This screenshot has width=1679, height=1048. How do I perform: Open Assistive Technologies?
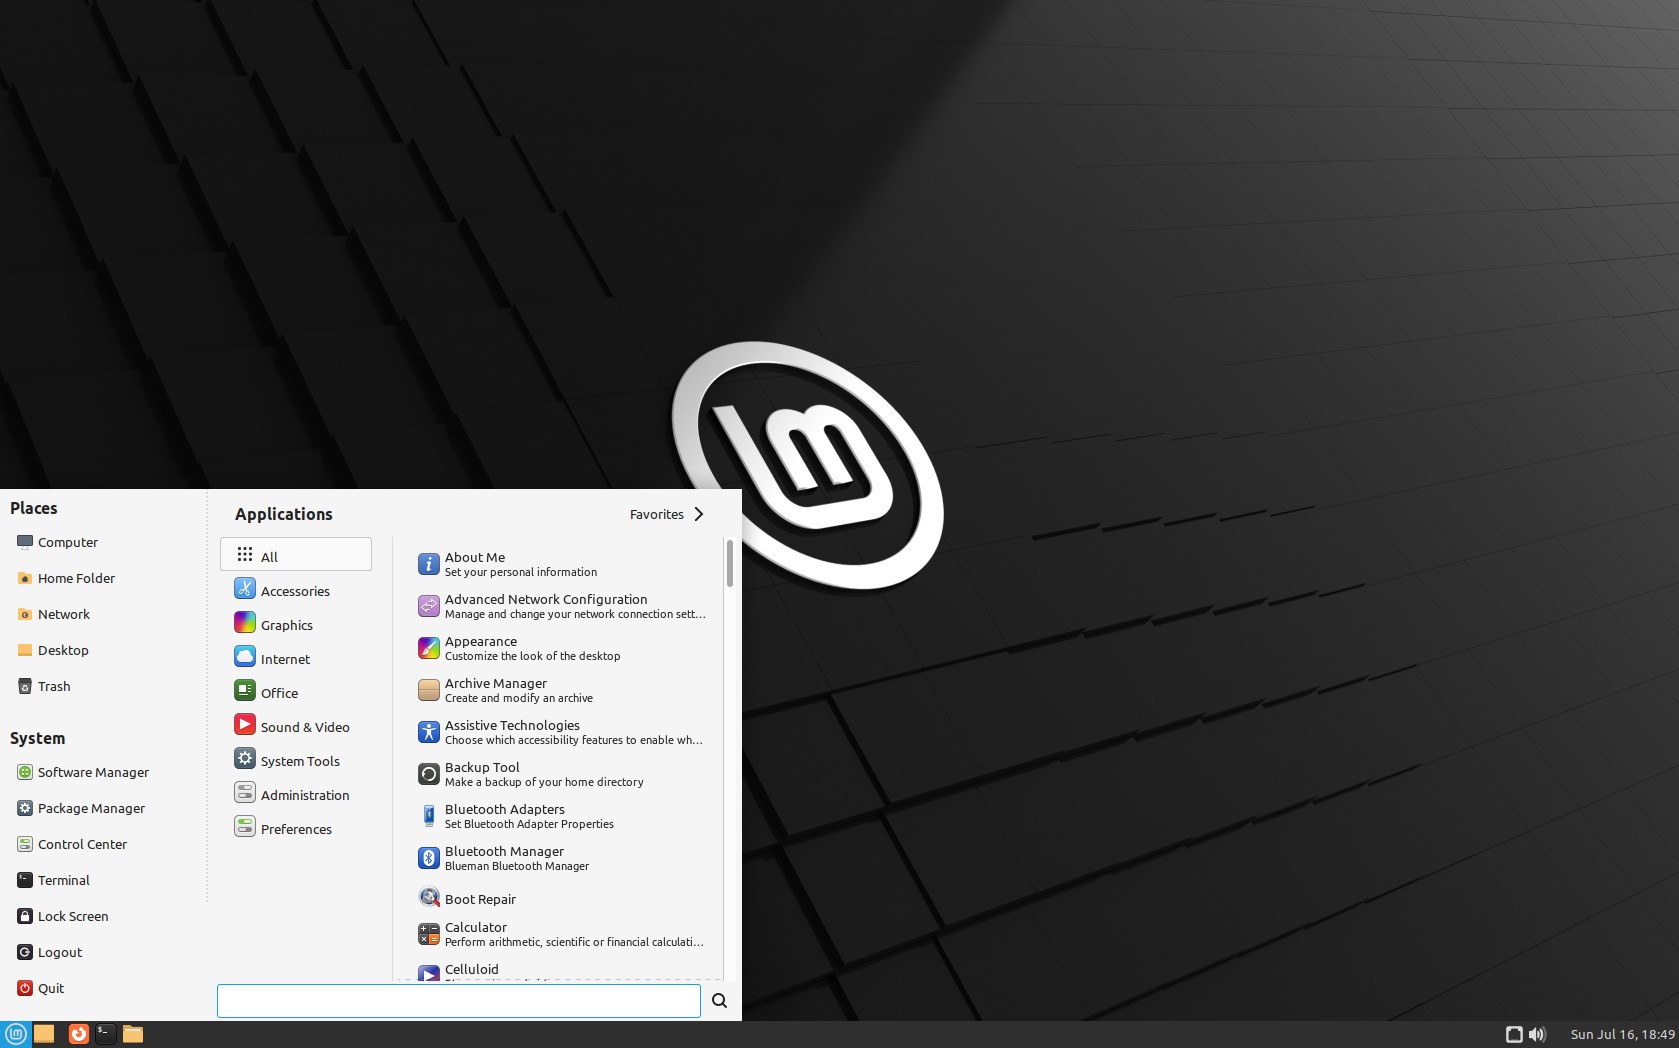[562, 732]
